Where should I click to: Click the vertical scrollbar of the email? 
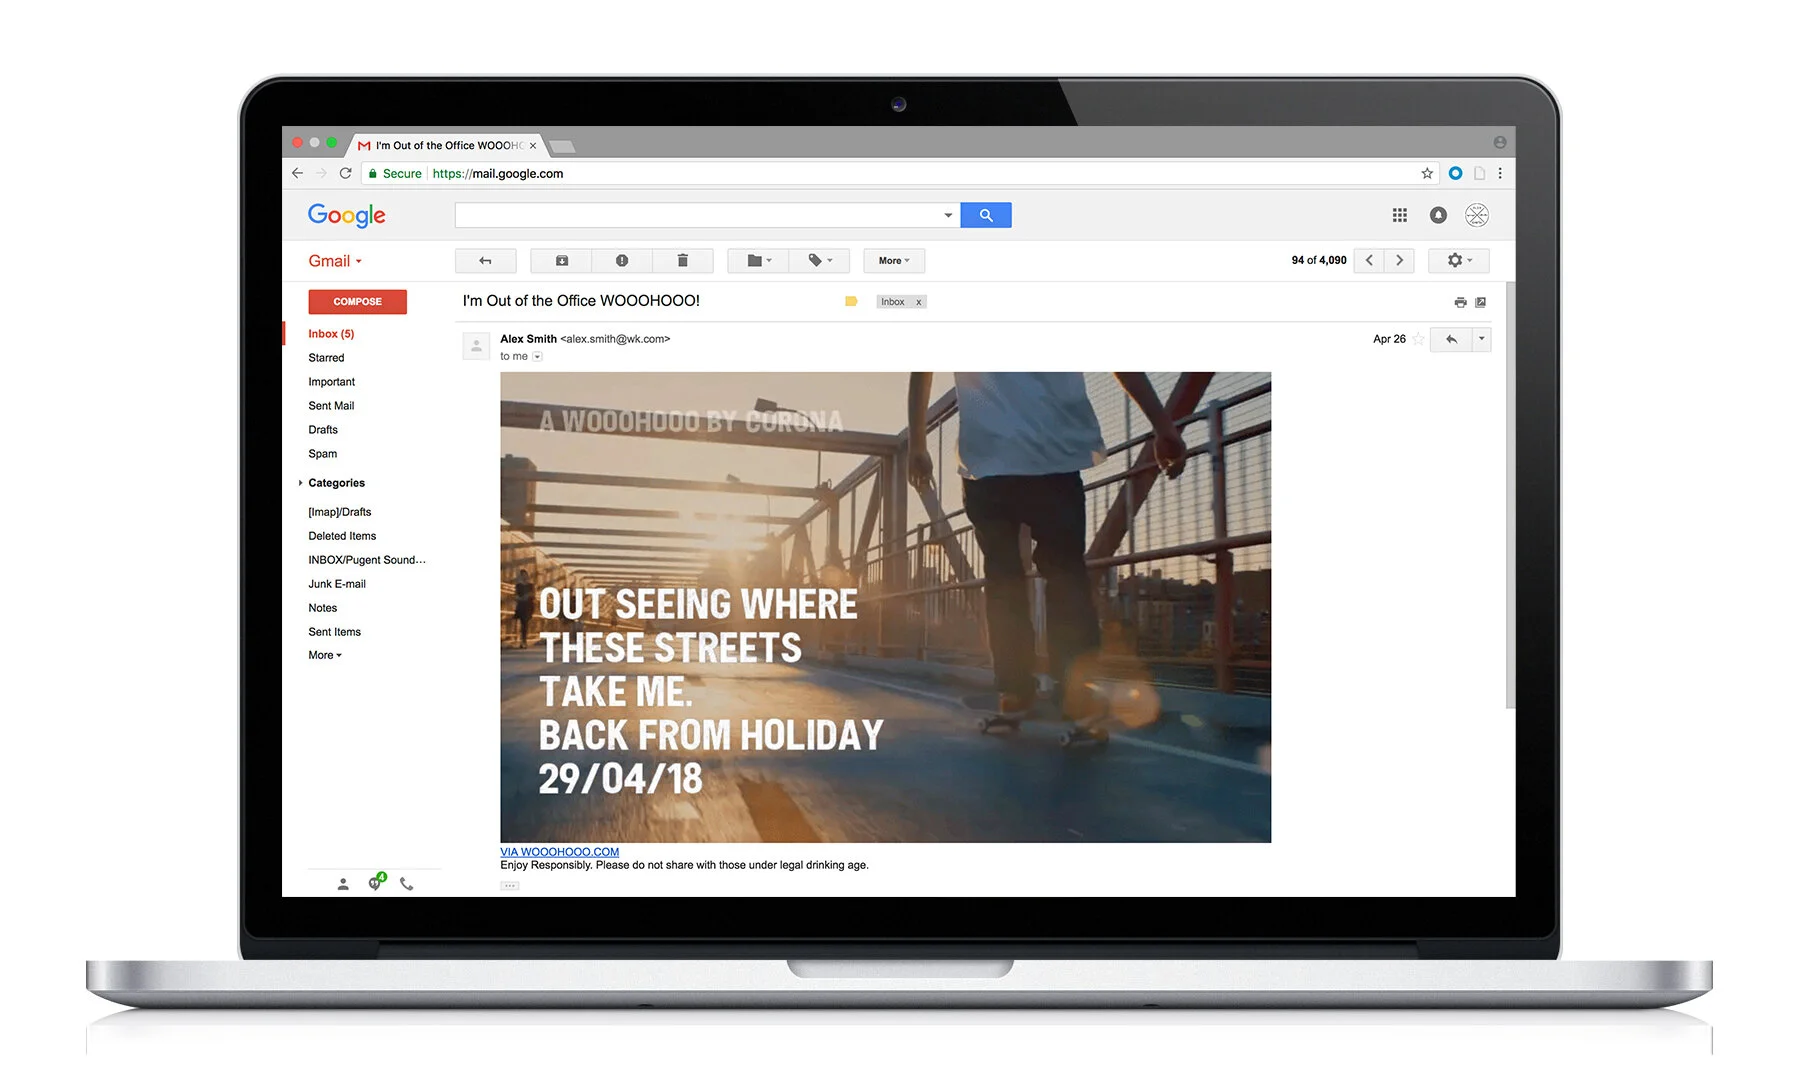pyautogui.click(x=1510, y=495)
